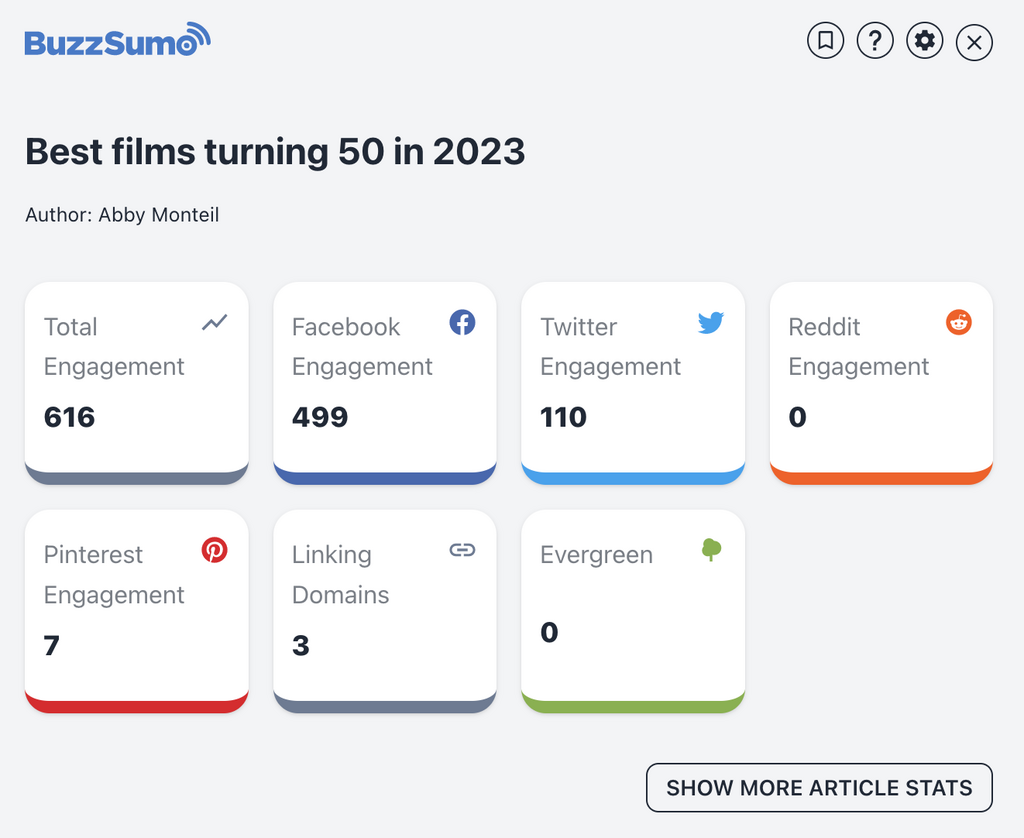Click the Reddit icon on engagement card
Screen dimensions: 1024x838
point(958,322)
